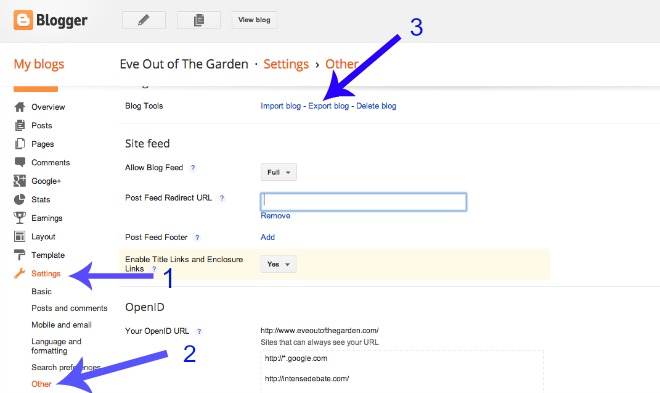Click Remove link under redirect URL
This screenshot has width=660, height=393.
tap(275, 216)
